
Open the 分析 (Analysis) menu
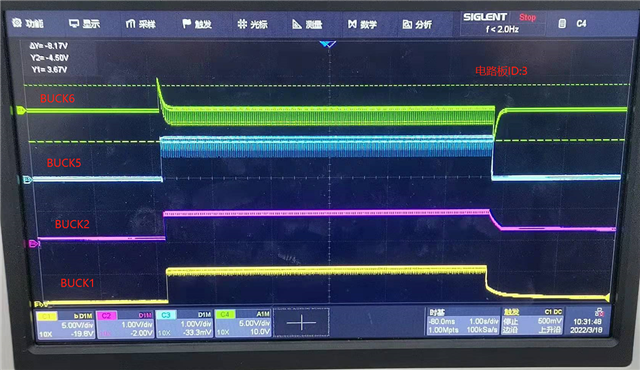pyautogui.click(x=417, y=24)
